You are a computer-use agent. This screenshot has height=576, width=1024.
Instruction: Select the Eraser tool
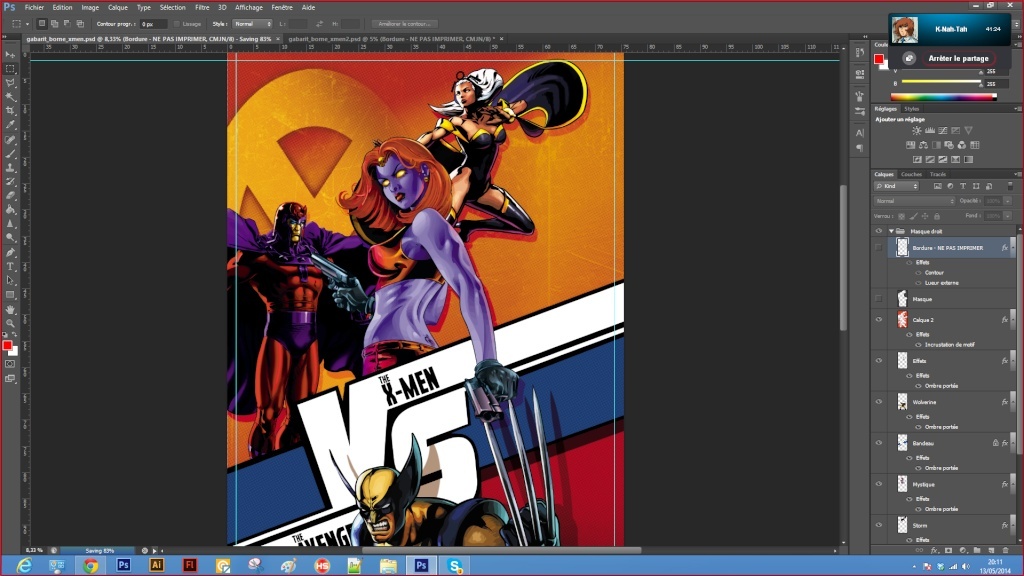[10, 195]
